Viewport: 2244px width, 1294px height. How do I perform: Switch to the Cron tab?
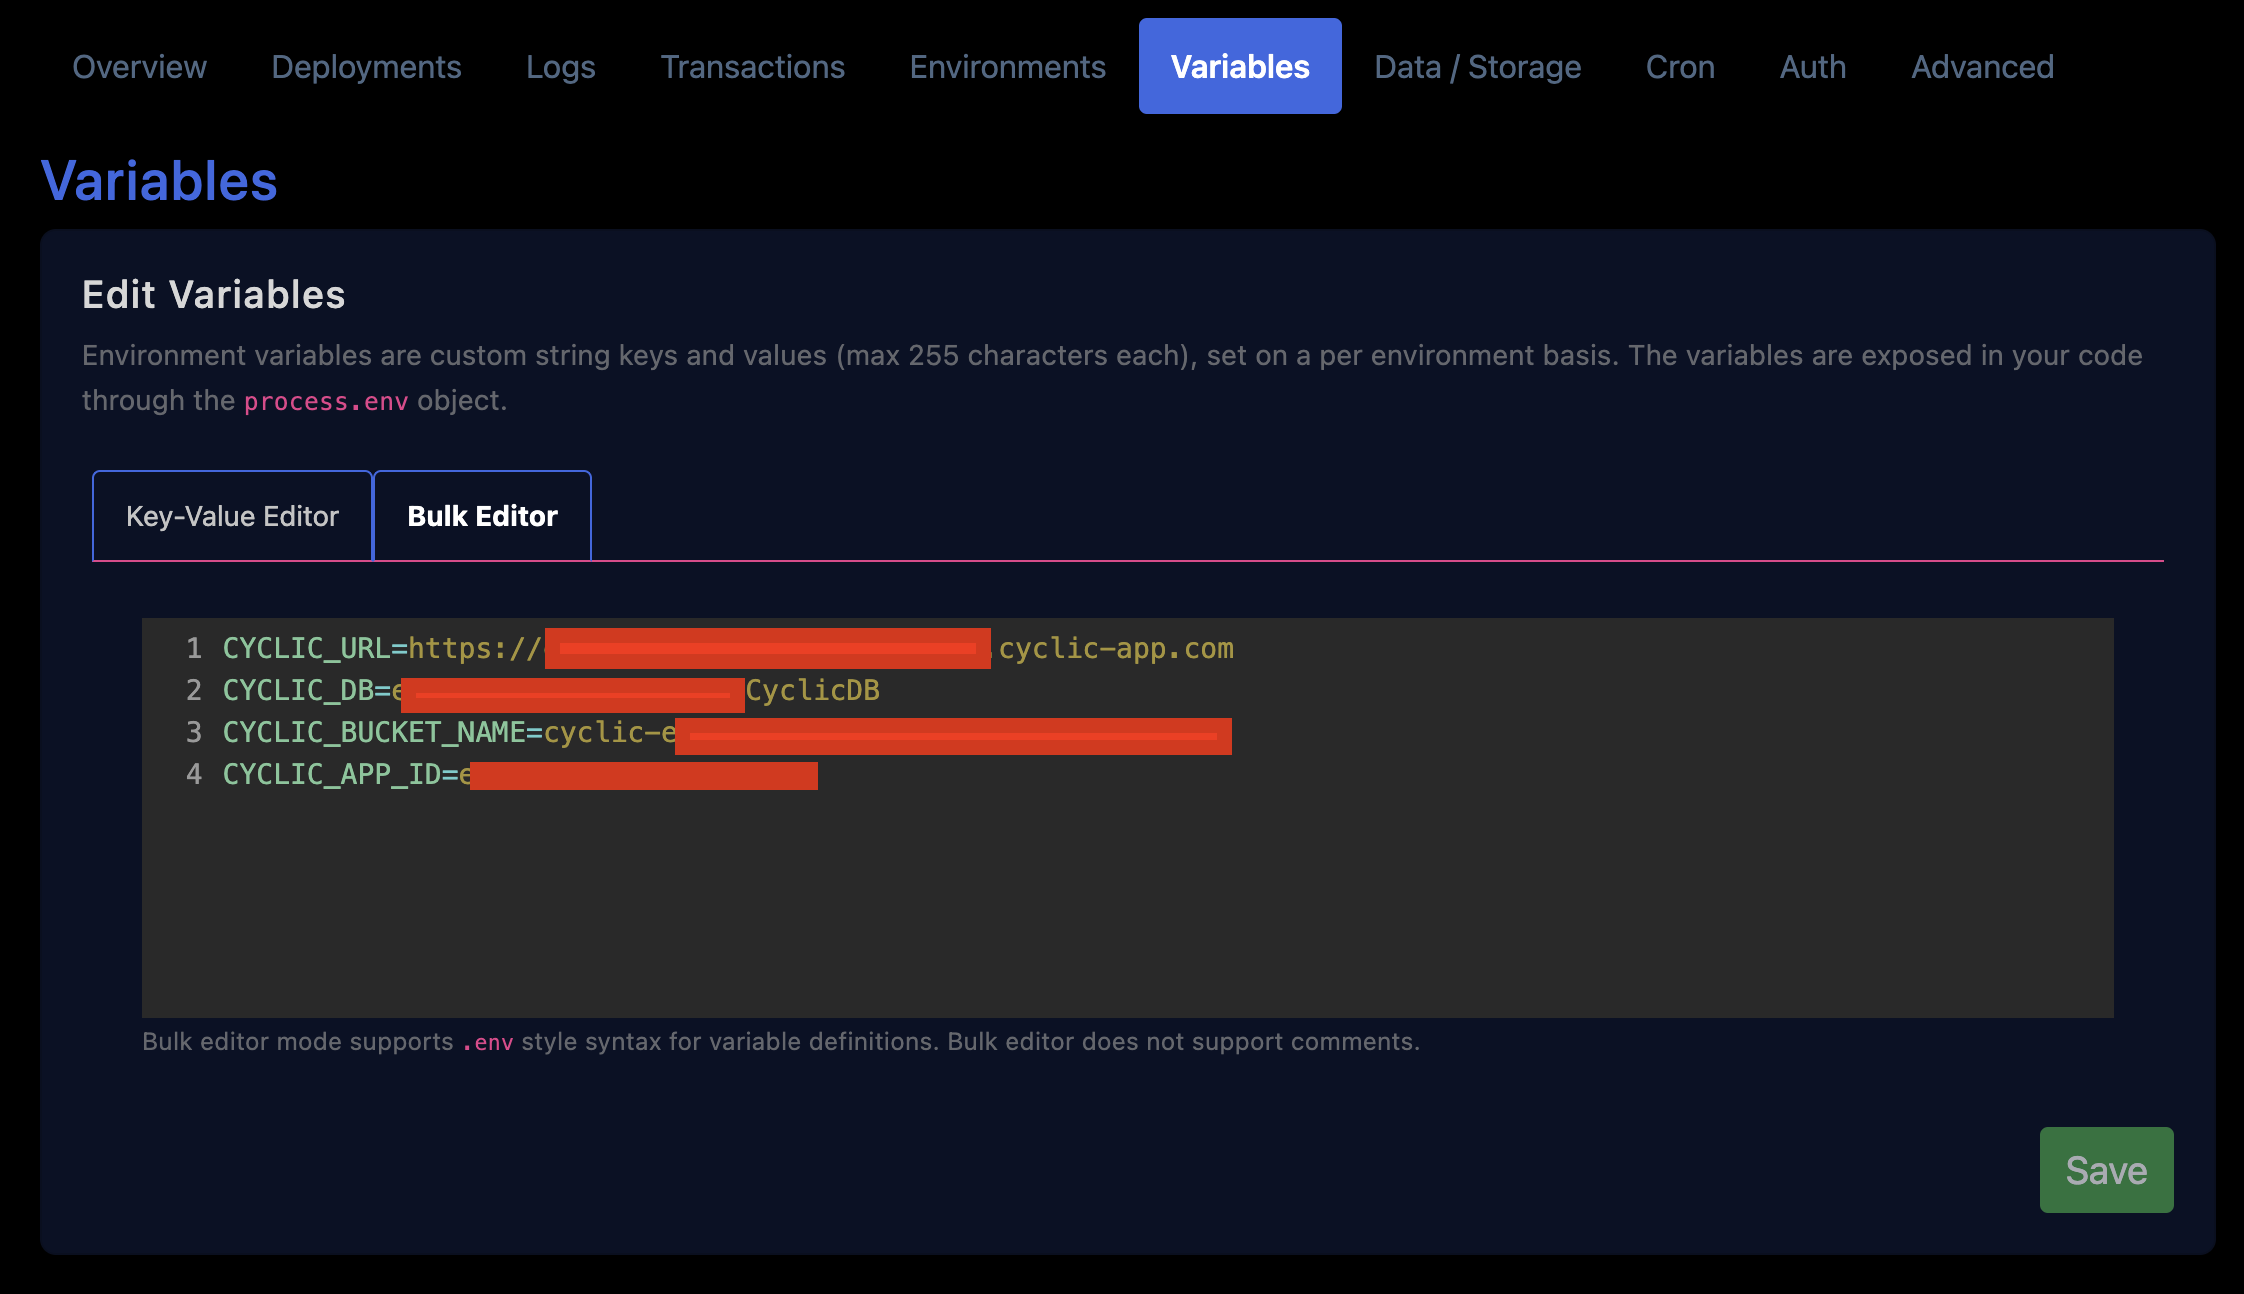tap(1680, 67)
